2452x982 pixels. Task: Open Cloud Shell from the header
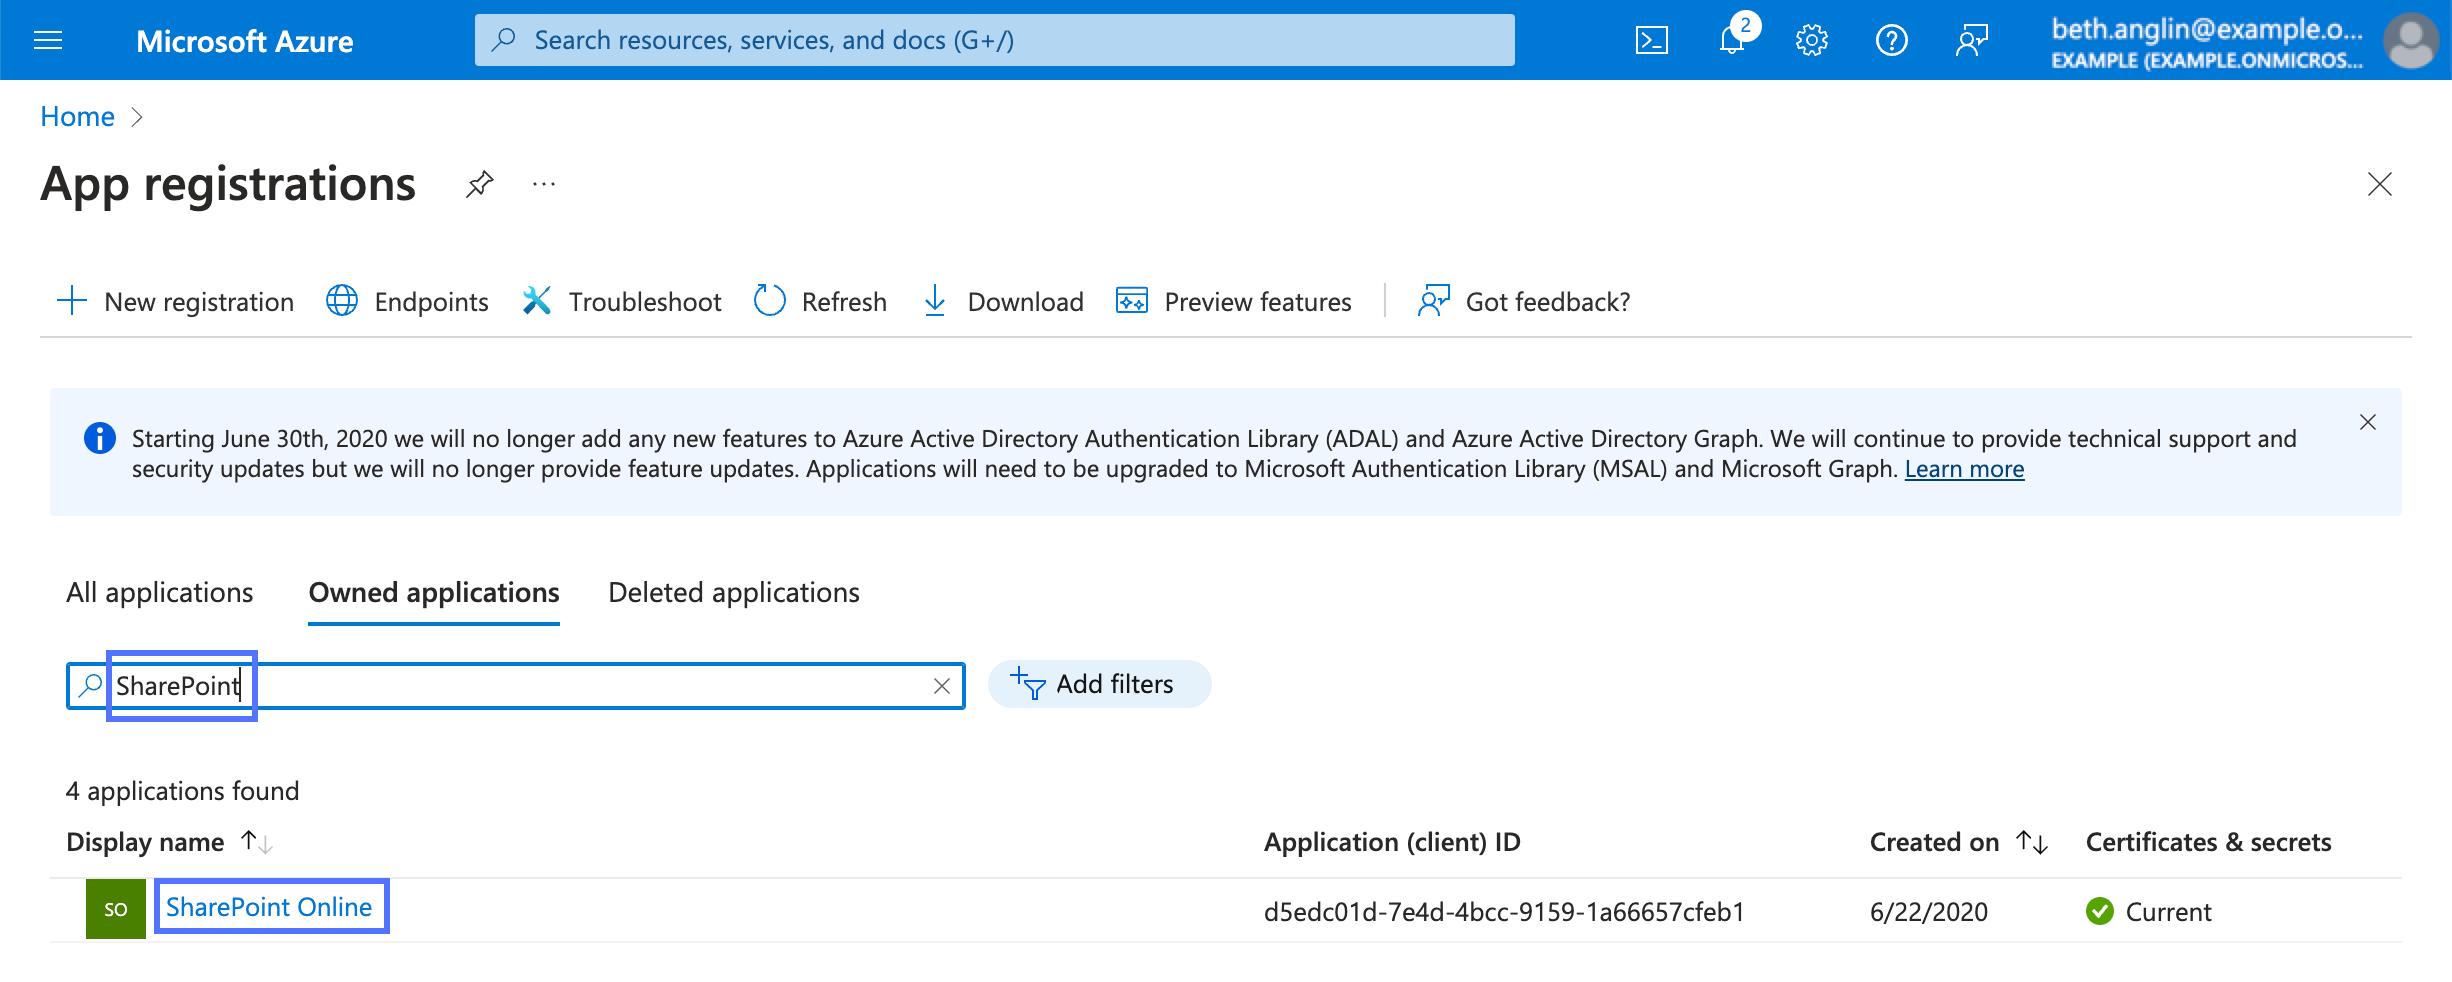(1651, 40)
